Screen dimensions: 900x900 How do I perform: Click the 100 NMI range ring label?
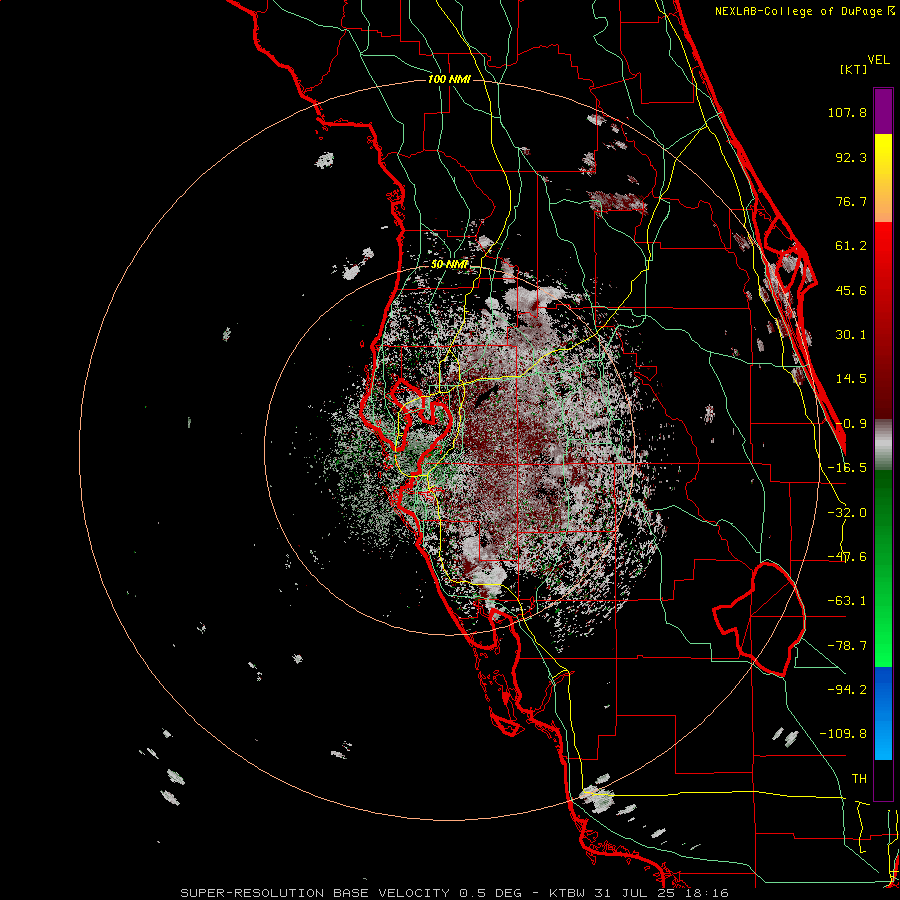pos(449,79)
